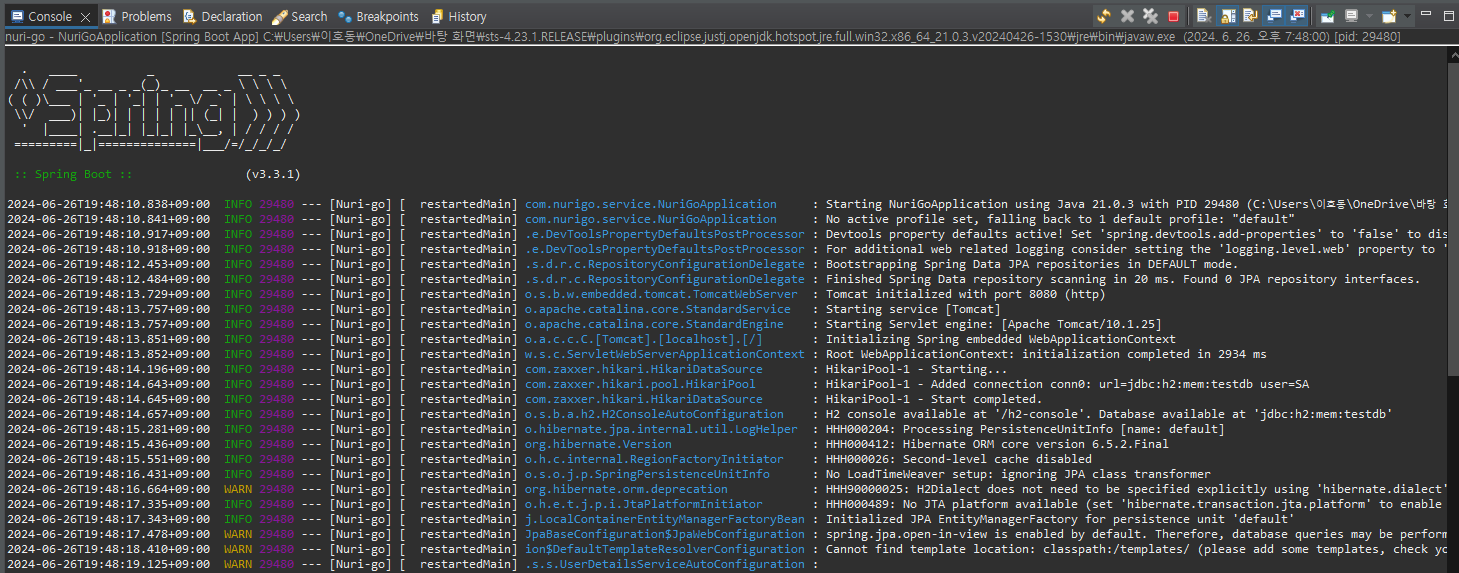Click 'H2 console available at' message
Image resolution: width=1459 pixels, height=573 pixels.
[1108, 414]
